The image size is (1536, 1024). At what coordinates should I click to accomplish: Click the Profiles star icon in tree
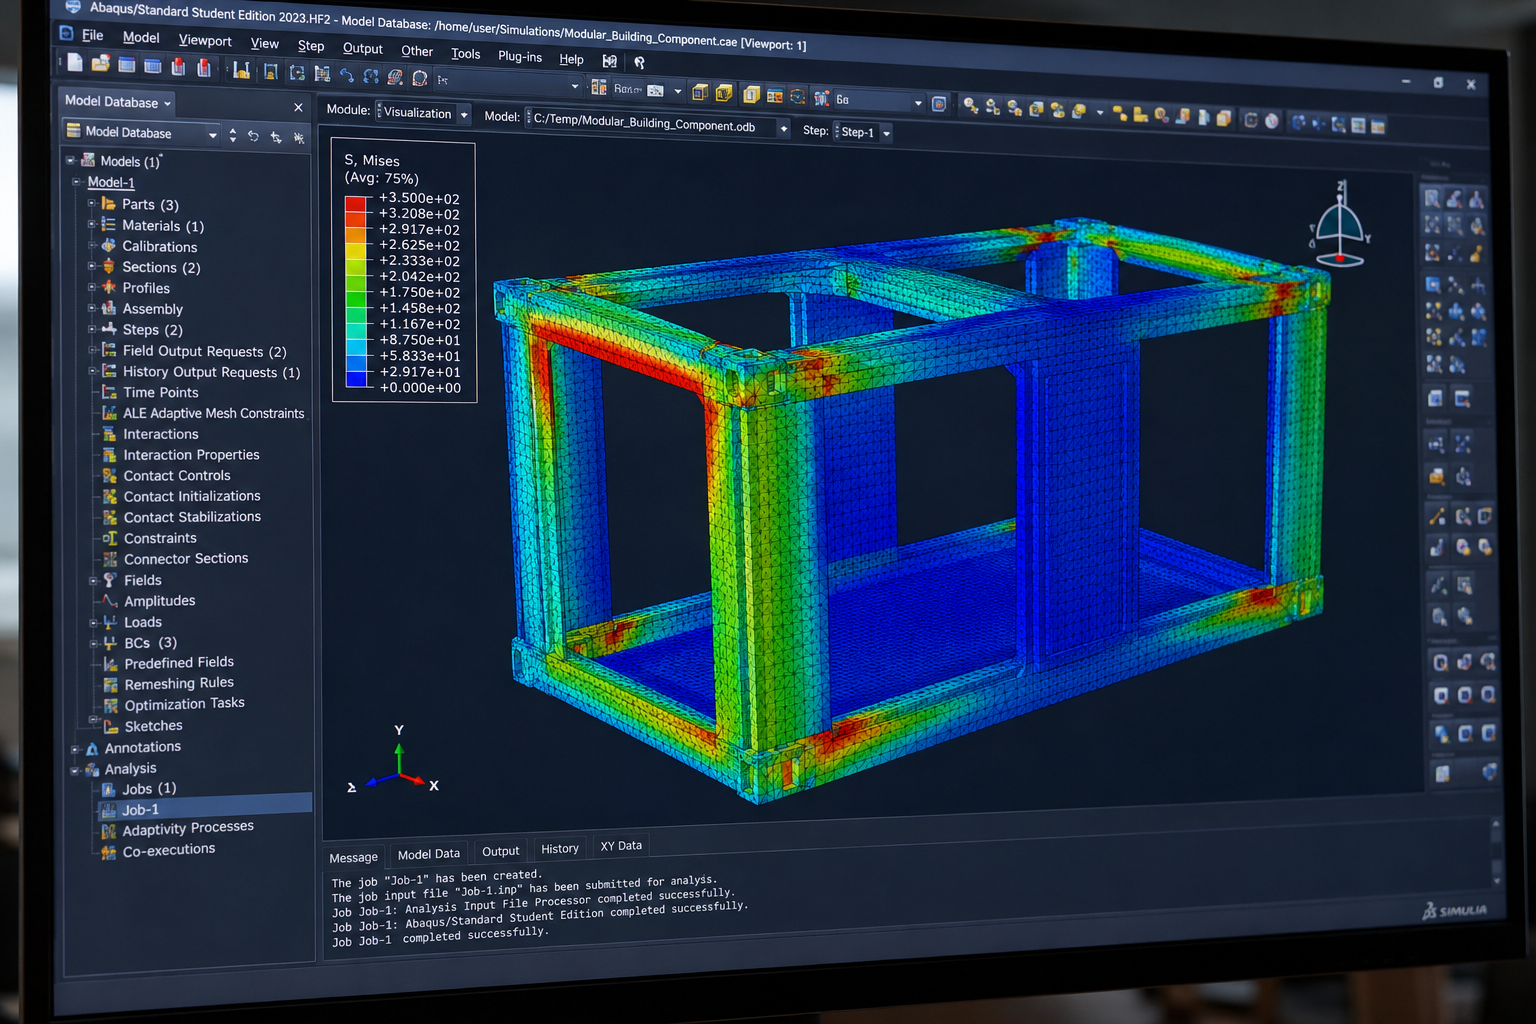click(108, 287)
